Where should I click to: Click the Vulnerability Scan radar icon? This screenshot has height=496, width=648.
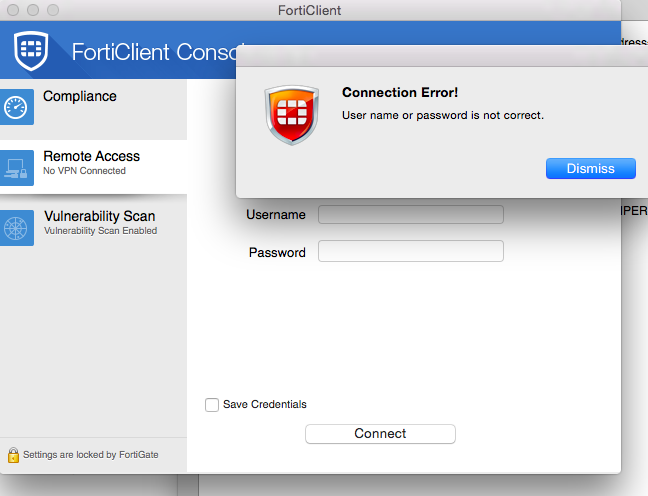point(18,228)
